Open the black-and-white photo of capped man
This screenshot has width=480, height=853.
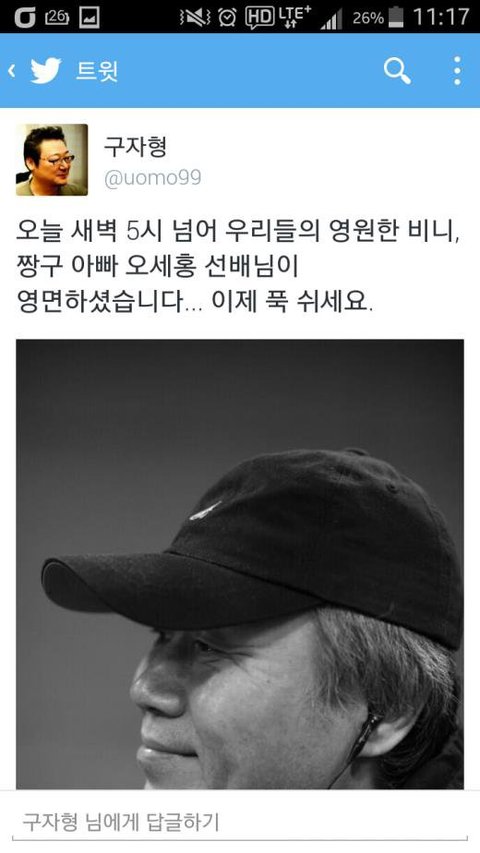[240, 564]
